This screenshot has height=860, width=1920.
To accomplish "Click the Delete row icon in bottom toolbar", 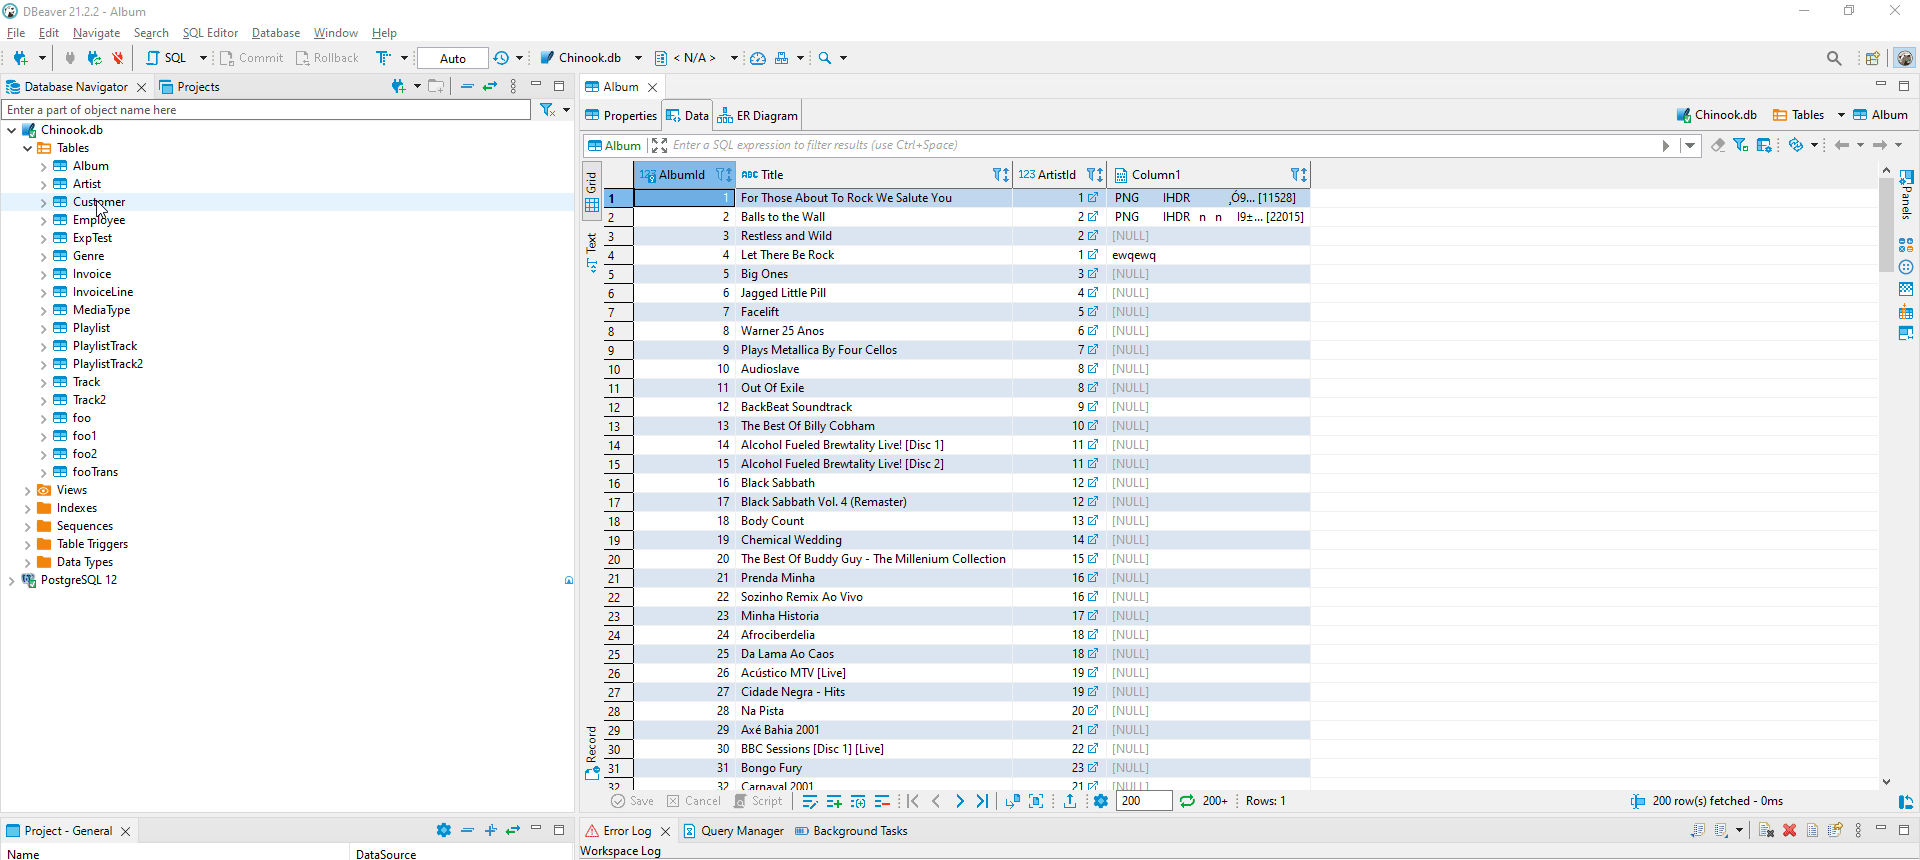I will point(882,801).
